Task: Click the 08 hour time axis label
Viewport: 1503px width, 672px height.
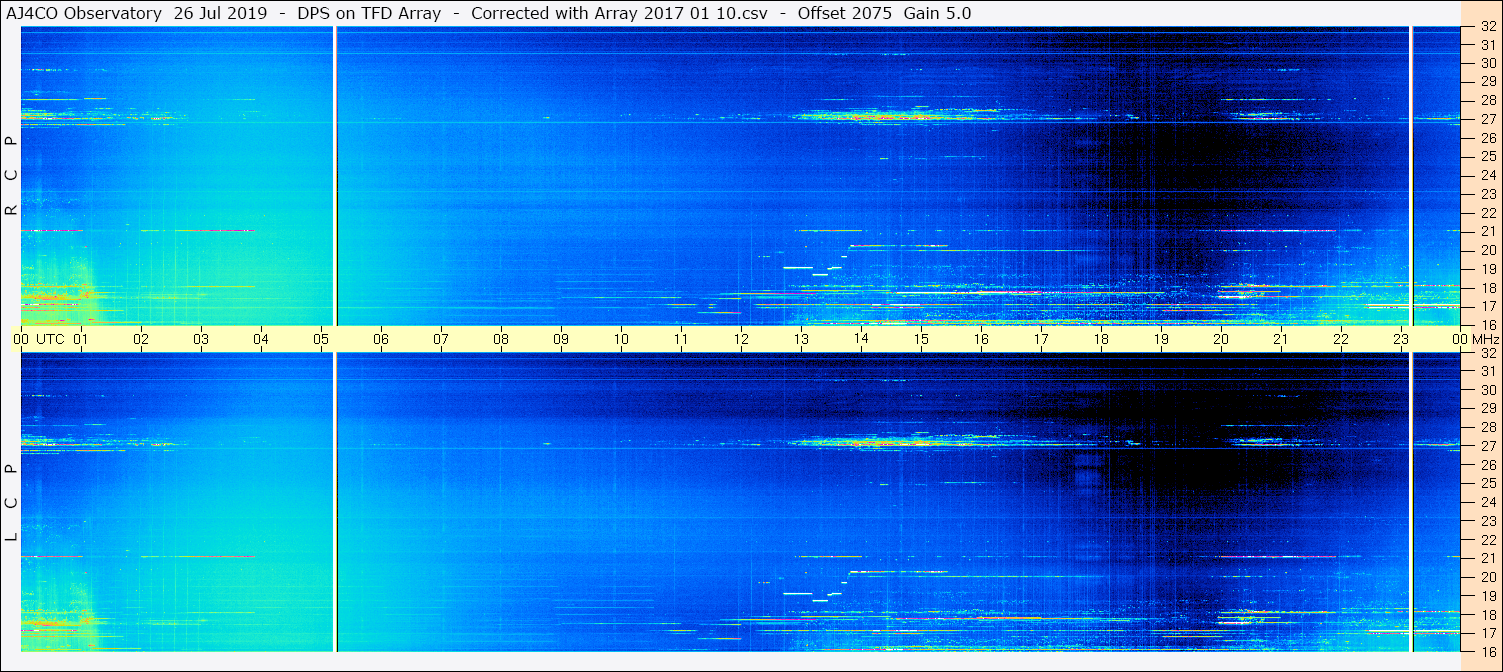Action: coord(501,339)
